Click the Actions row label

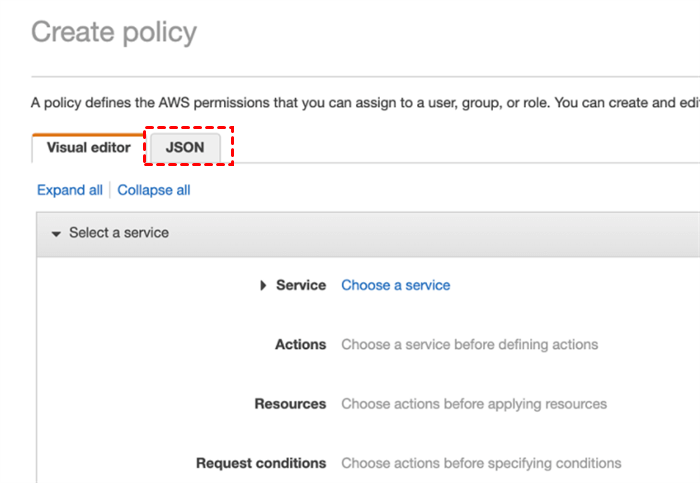tap(300, 344)
